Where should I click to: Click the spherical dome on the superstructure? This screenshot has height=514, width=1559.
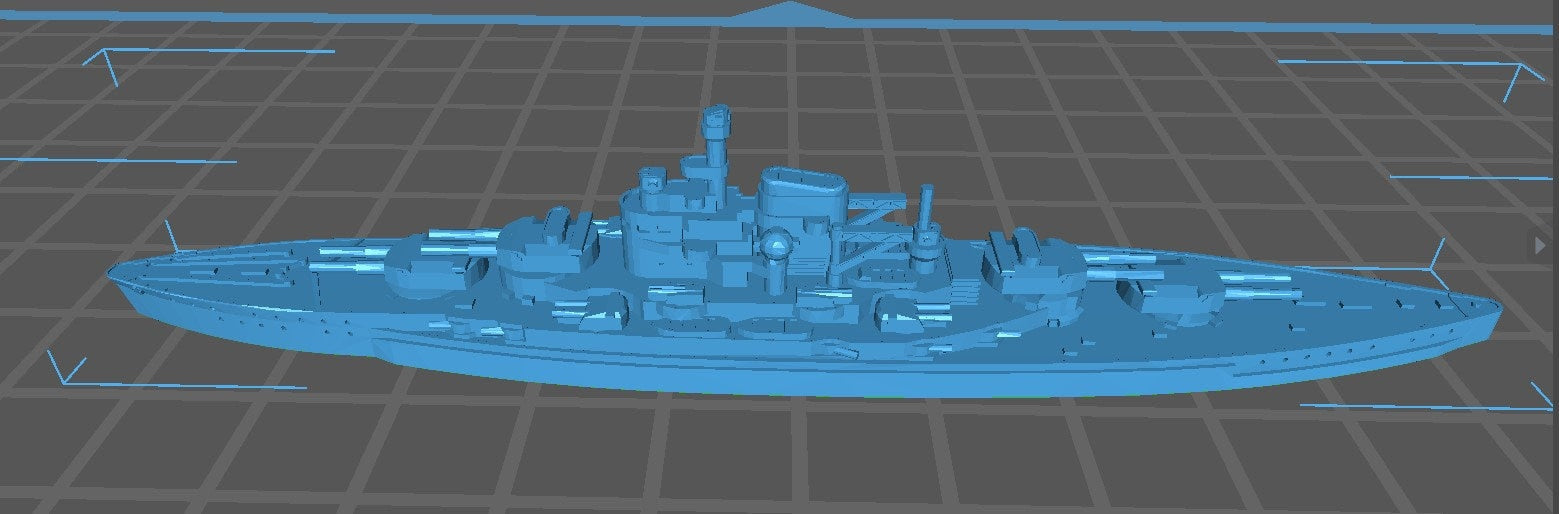(x=777, y=246)
